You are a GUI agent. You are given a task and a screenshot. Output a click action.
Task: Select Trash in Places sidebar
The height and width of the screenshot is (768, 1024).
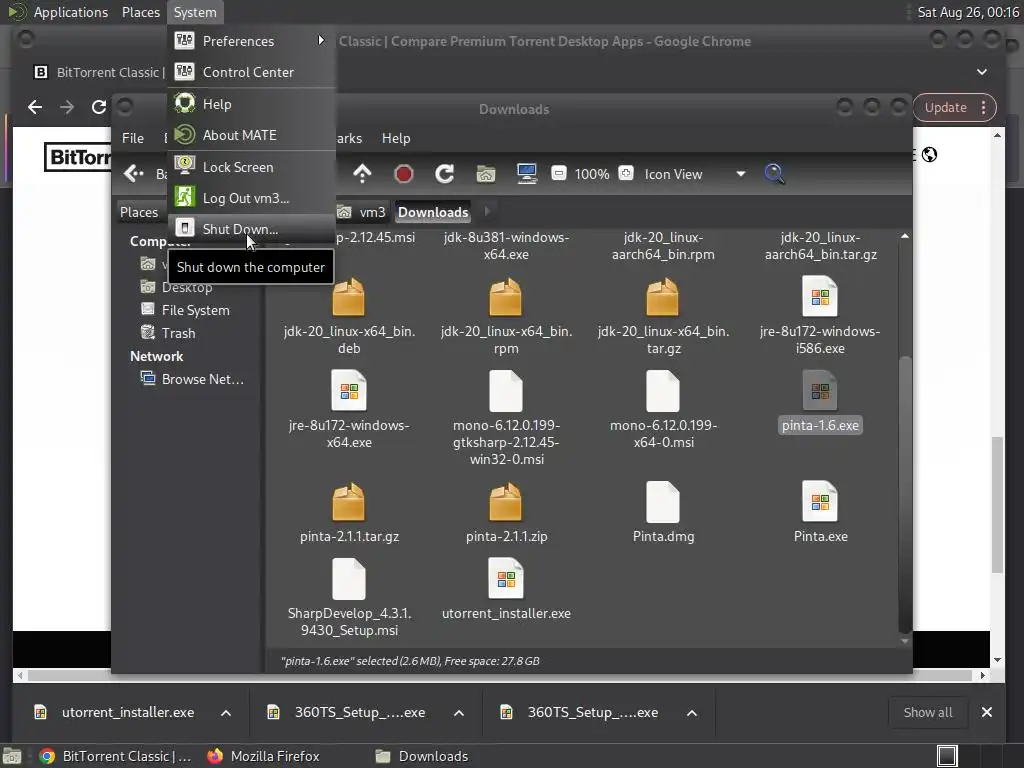click(178, 333)
